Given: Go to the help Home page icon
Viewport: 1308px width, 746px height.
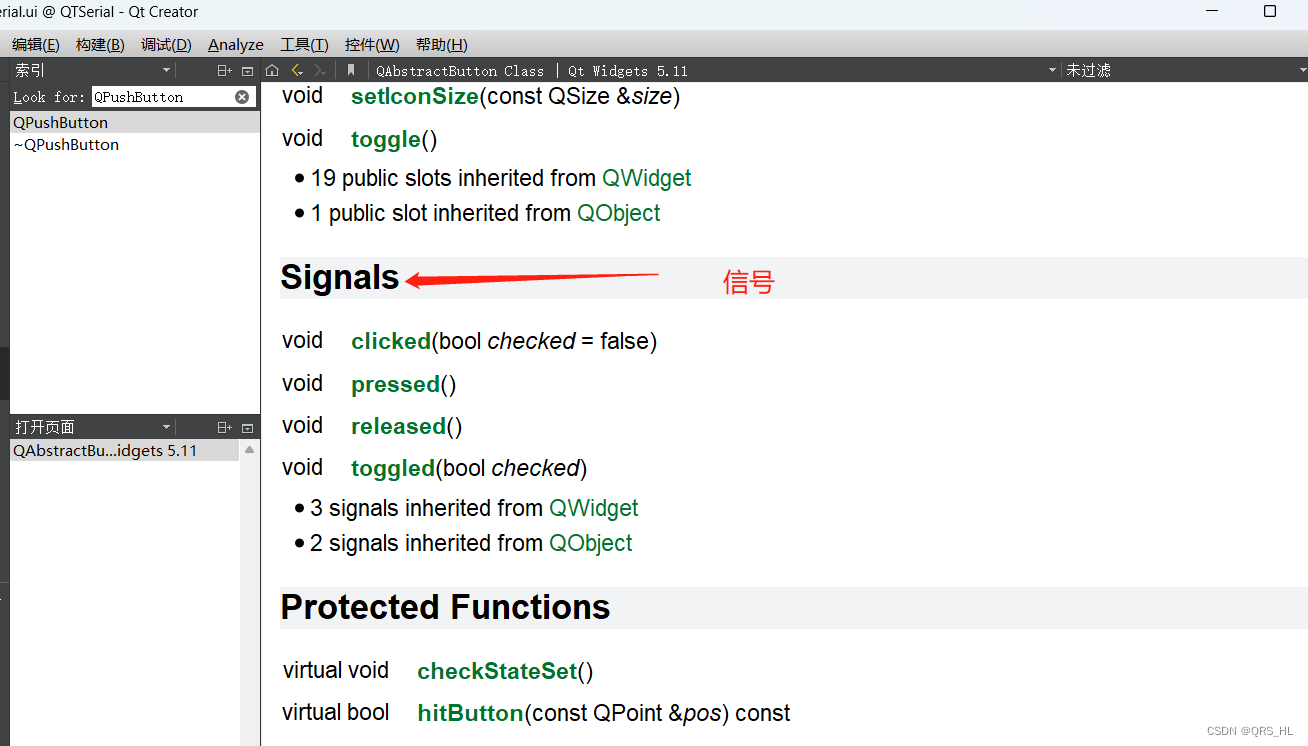Looking at the screenshot, I should [x=272, y=70].
